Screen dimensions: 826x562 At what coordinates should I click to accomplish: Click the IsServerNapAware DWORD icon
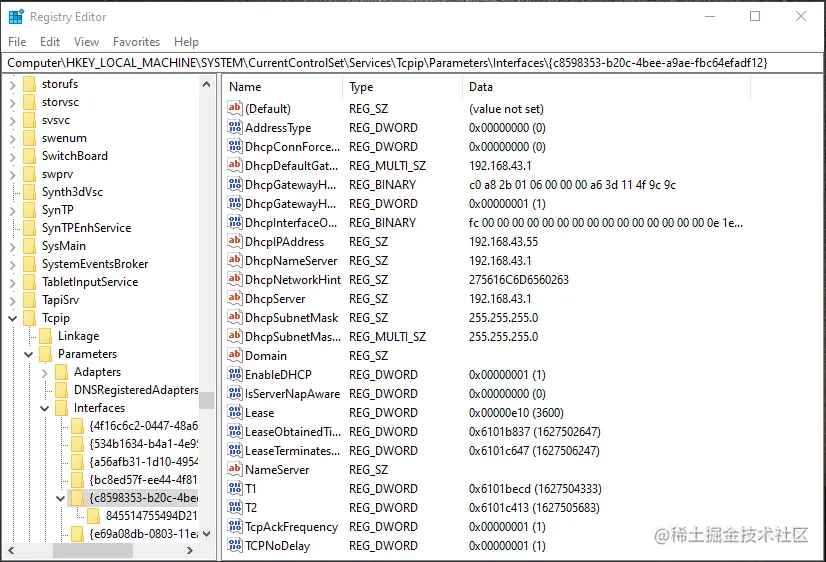[x=234, y=393]
